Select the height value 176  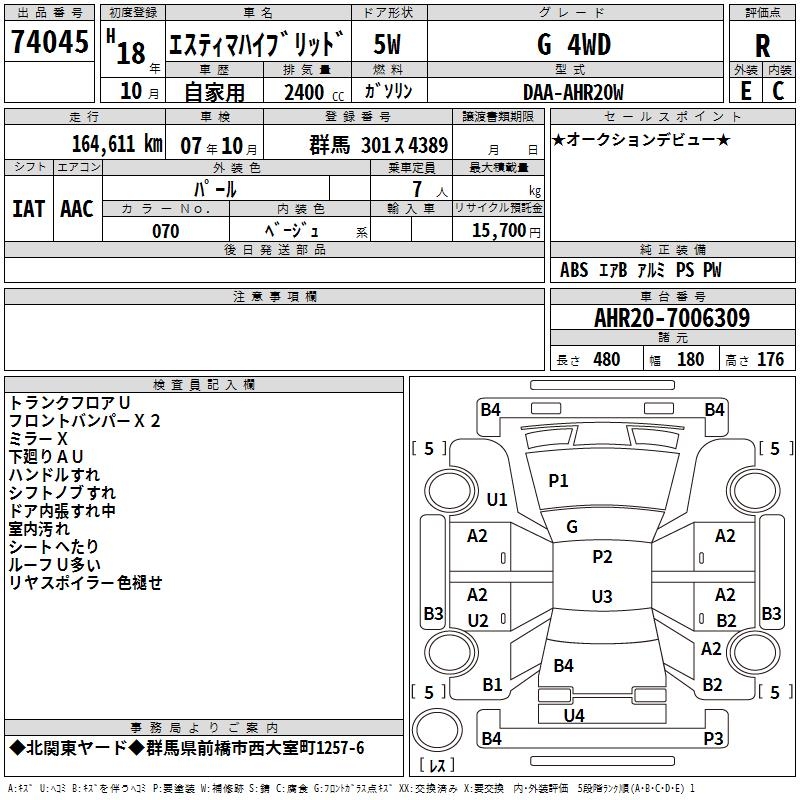(x=770, y=360)
